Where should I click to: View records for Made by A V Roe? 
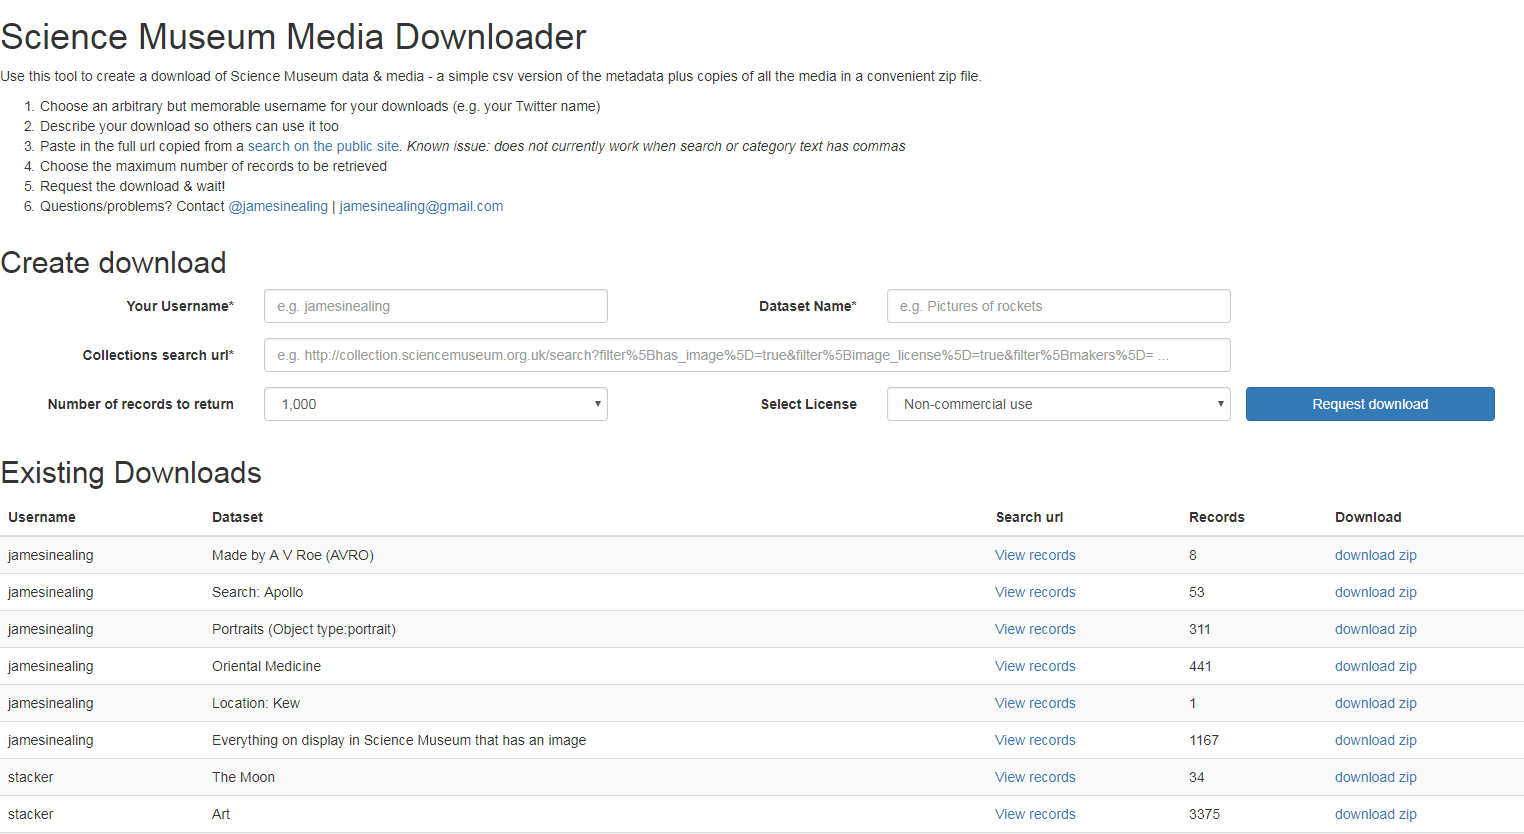coord(1035,555)
